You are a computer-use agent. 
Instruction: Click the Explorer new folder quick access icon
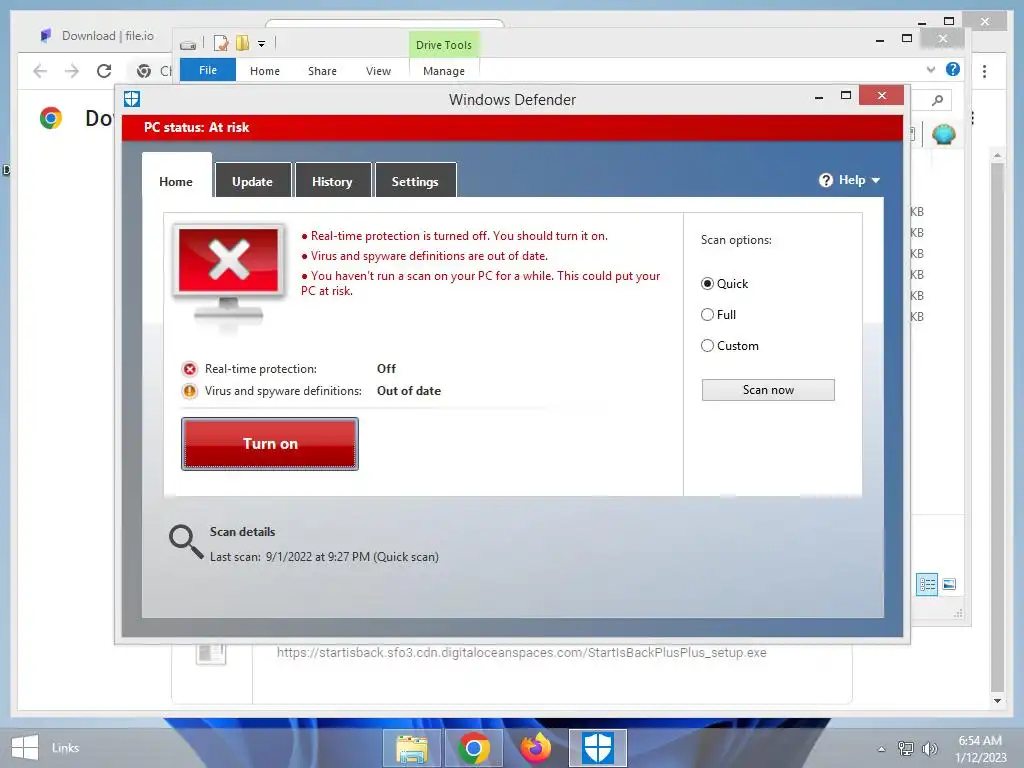click(242, 43)
